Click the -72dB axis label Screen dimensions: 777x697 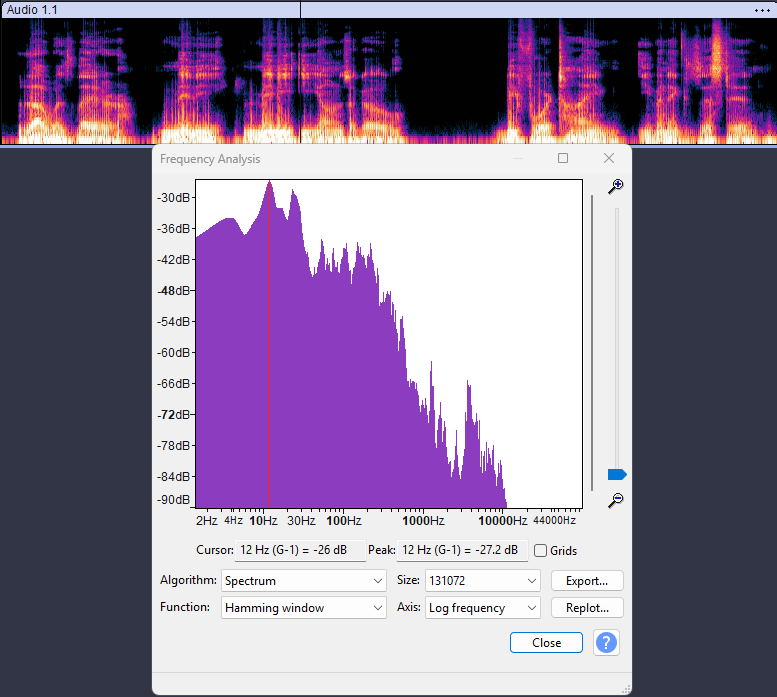click(173, 415)
